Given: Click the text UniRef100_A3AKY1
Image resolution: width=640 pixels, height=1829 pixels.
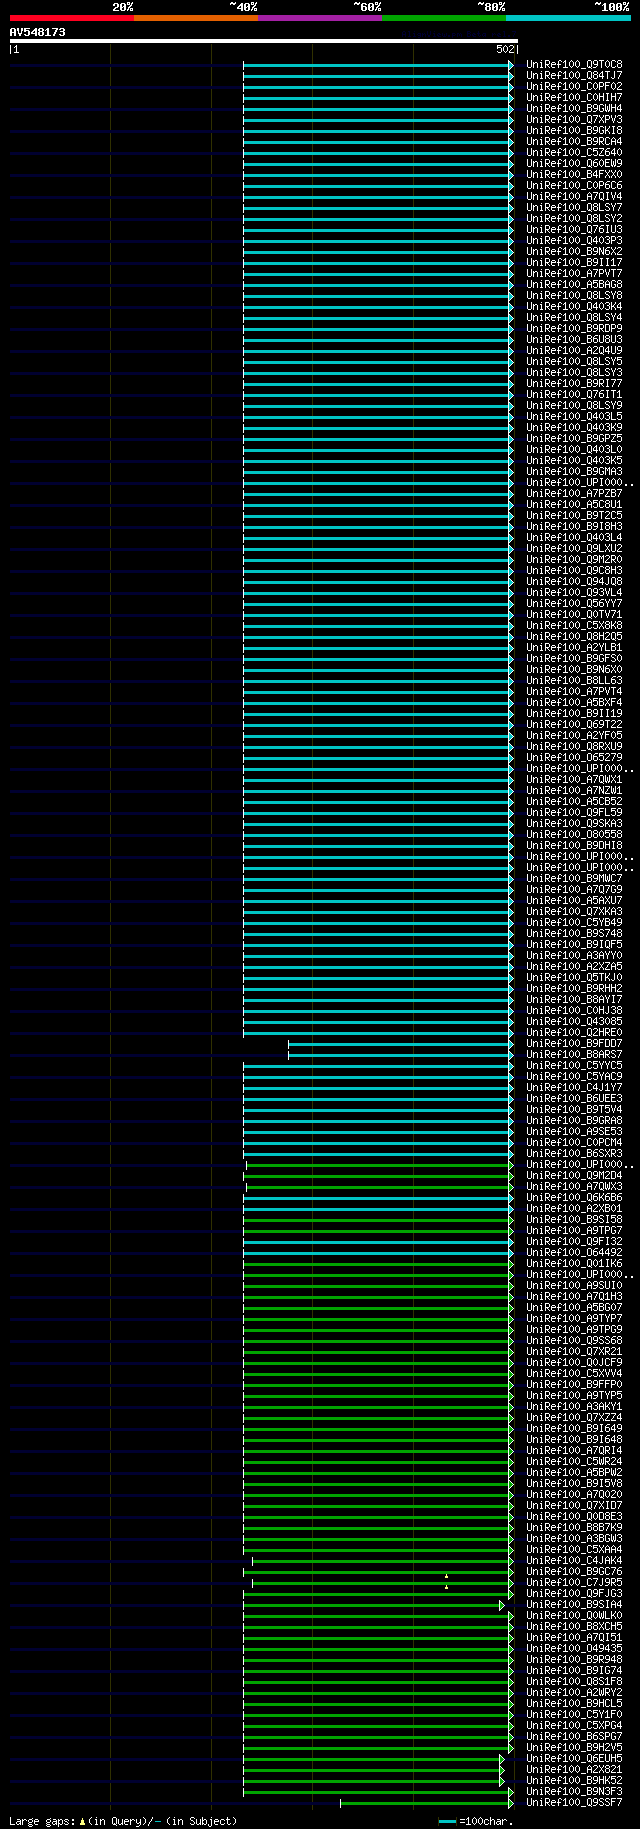Looking at the screenshot, I should click(x=574, y=1407).
